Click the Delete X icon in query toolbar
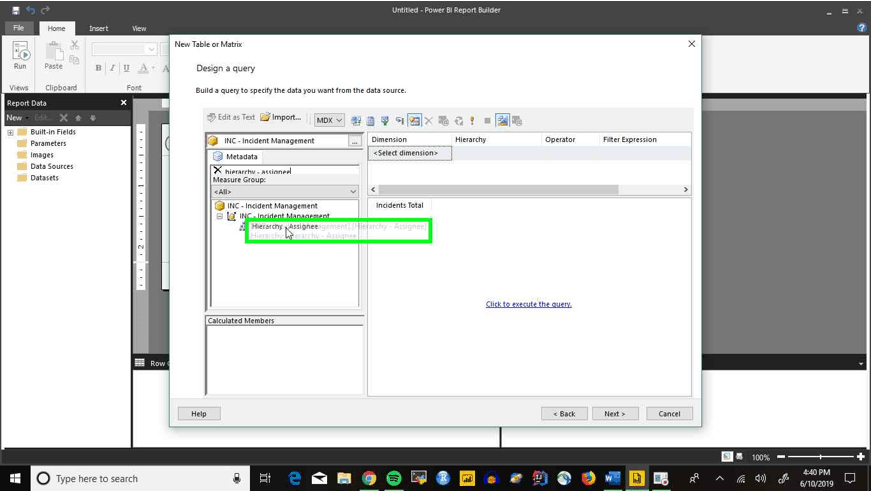 pos(429,120)
